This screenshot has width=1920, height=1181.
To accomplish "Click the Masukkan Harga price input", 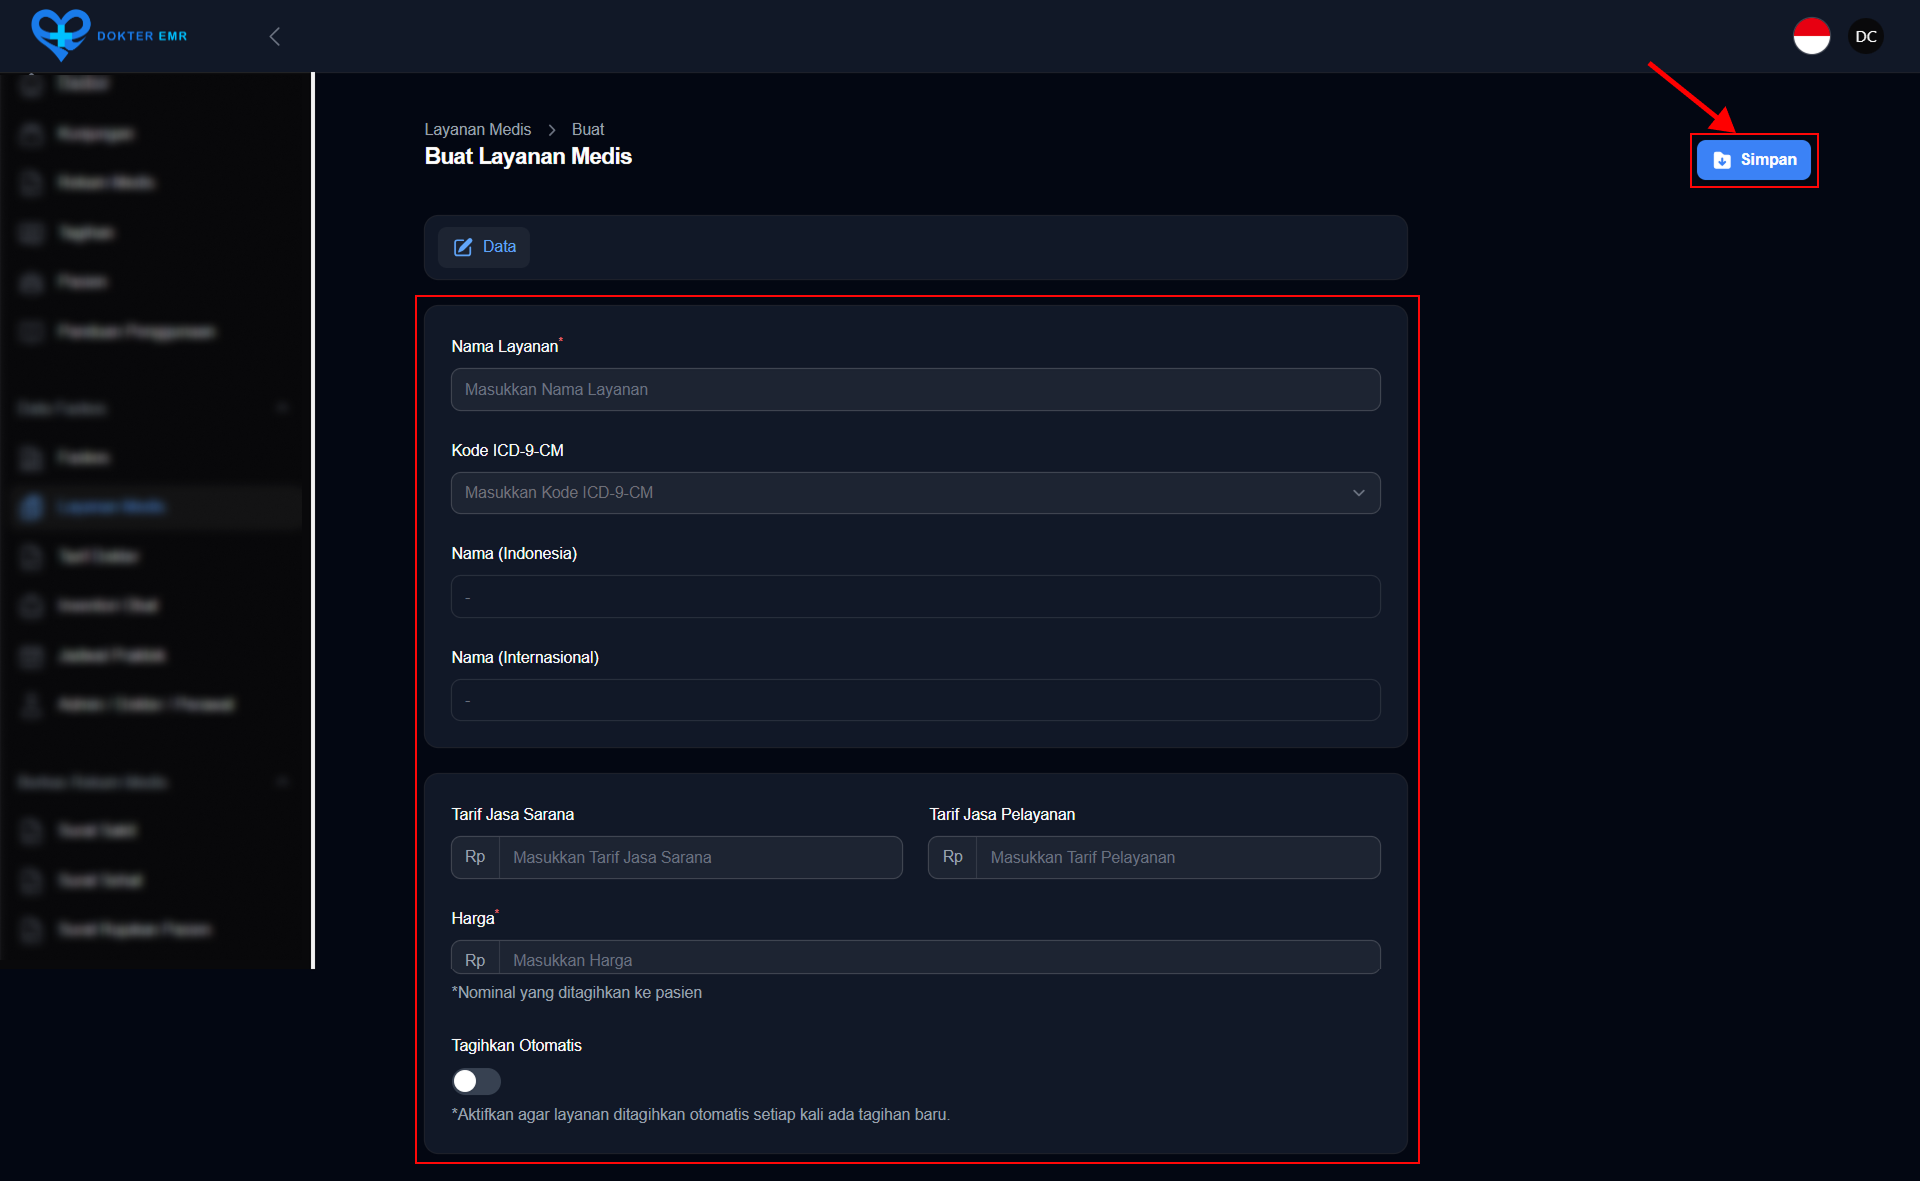I will [939, 959].
